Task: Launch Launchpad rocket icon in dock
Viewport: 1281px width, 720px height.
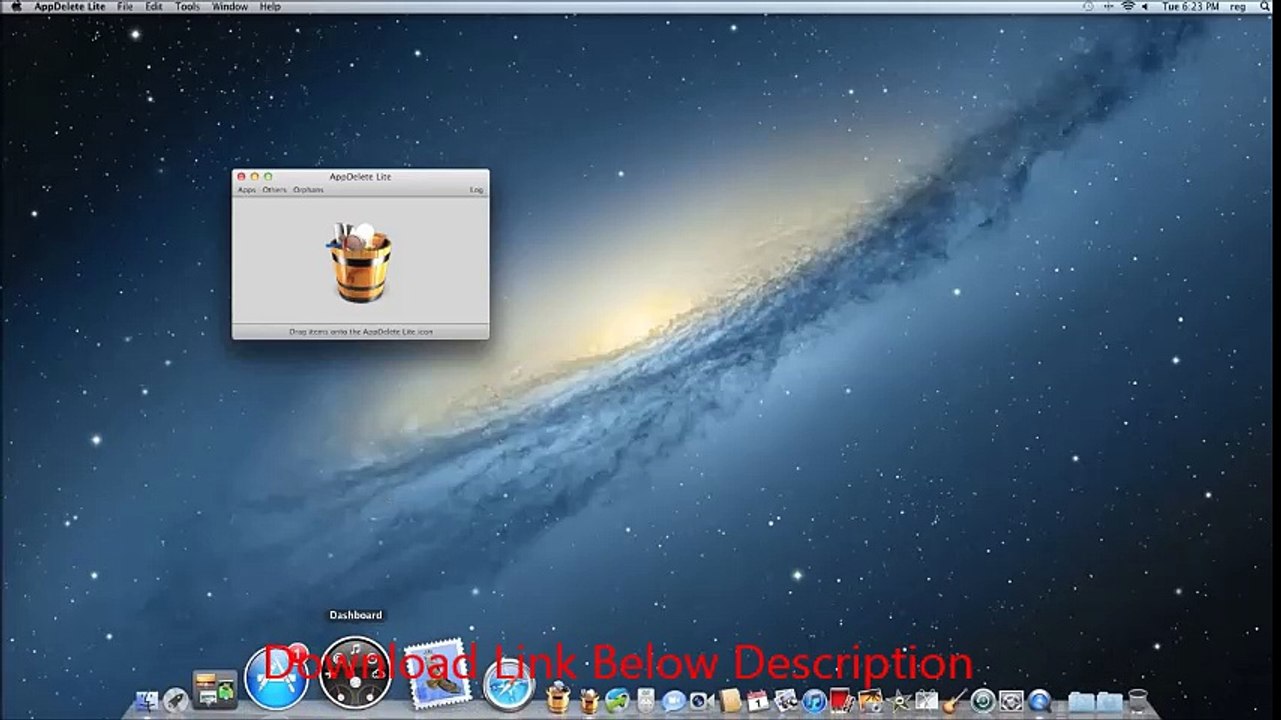Action: 176,701
